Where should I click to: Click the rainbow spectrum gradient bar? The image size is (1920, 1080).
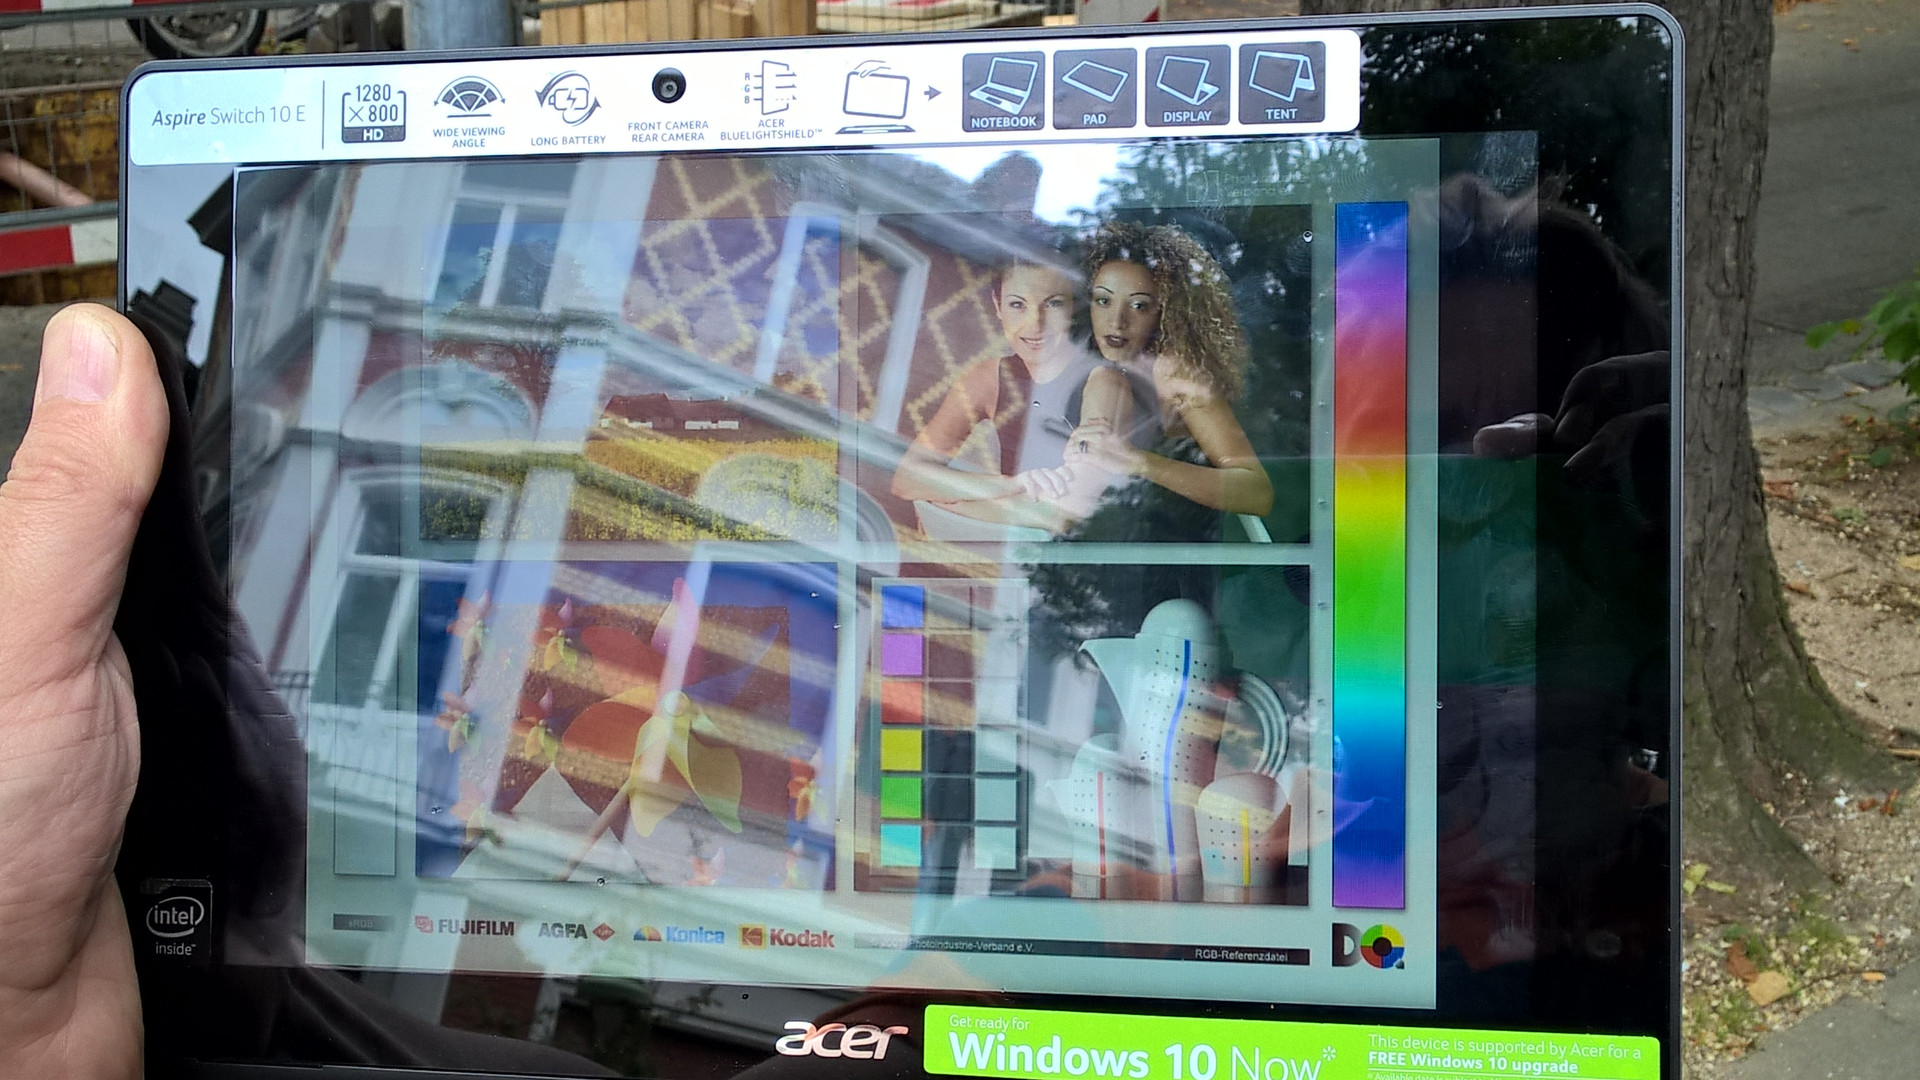[x=1371, y=555]
